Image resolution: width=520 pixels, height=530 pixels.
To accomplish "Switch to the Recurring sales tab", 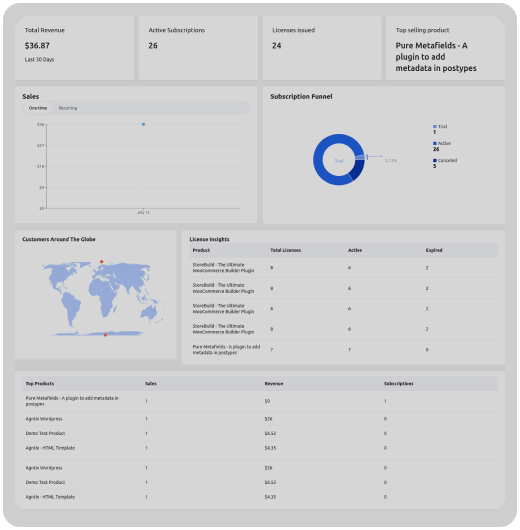I will click(x=68, y=108).
